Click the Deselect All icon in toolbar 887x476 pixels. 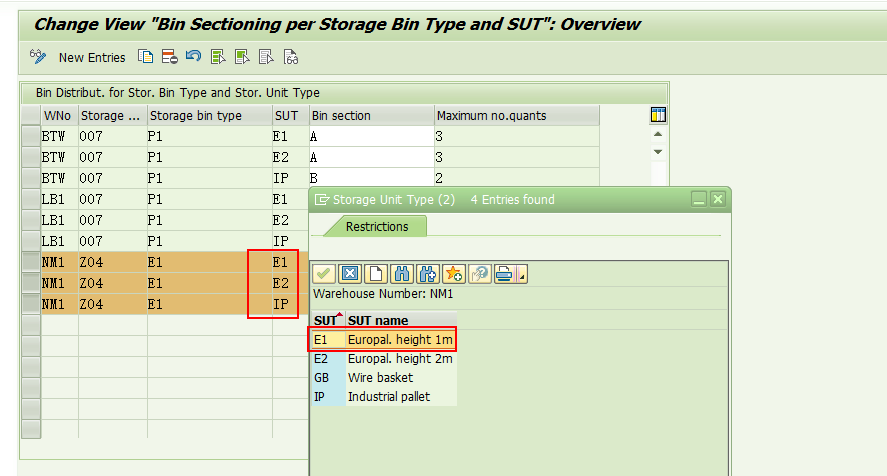pyautogui.click(x=266, y=57)
